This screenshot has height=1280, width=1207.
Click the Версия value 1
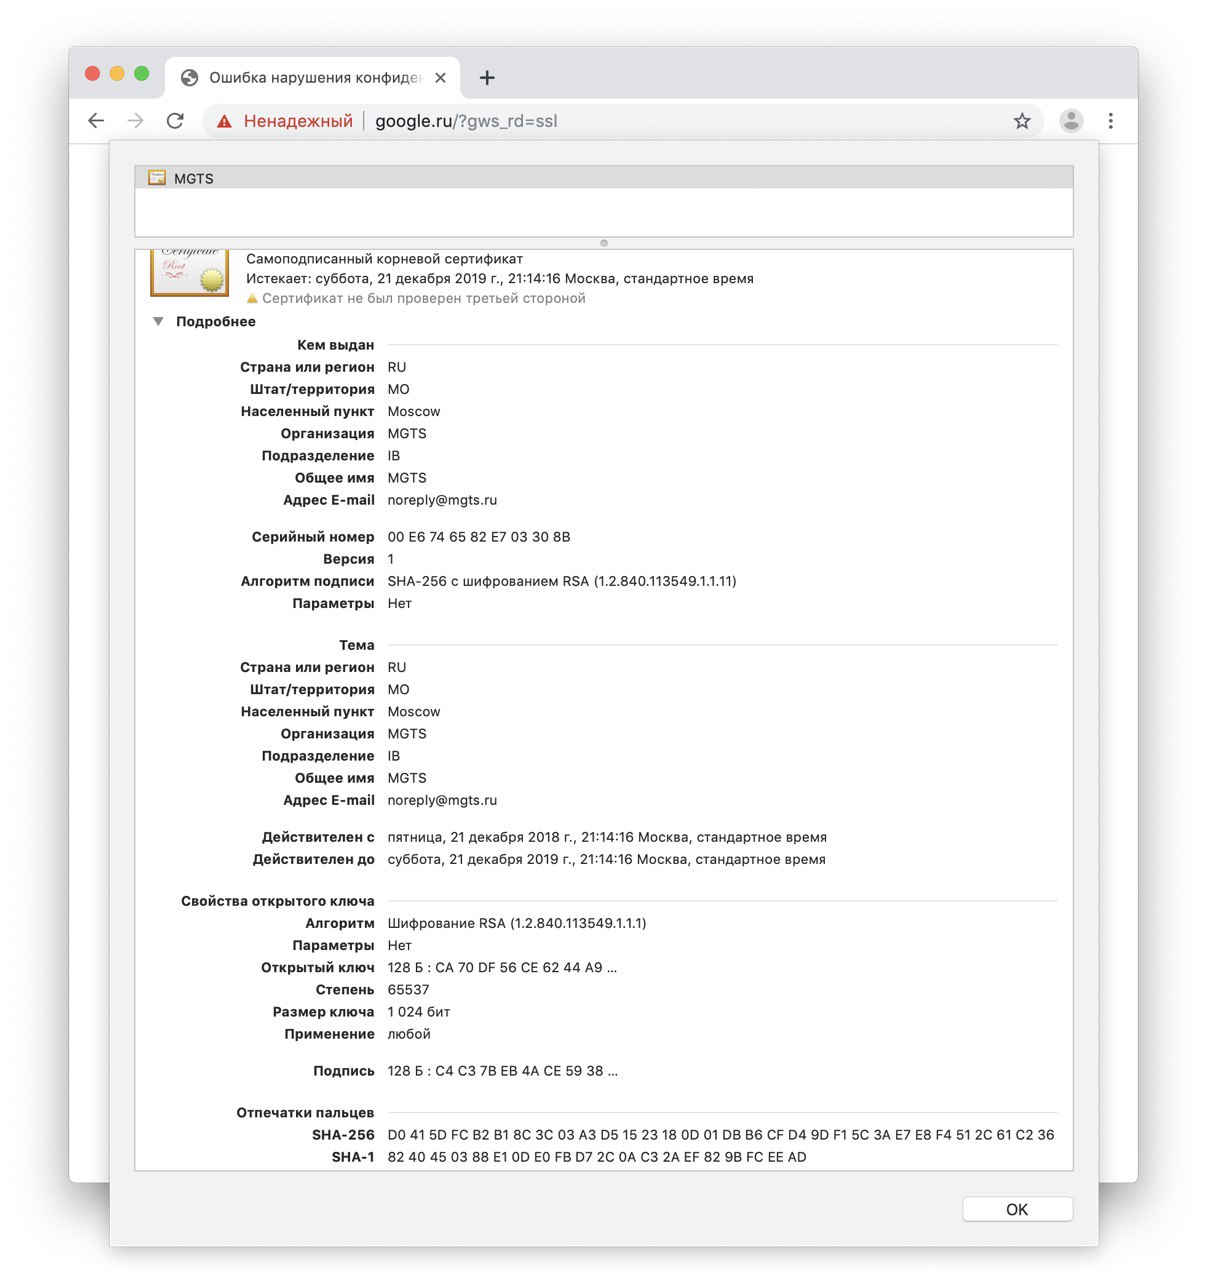pos(391,559)
